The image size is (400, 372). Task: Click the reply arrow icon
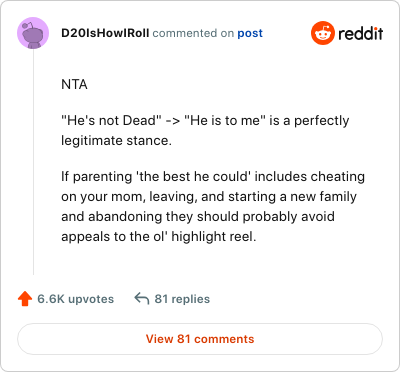coord(142,299)
